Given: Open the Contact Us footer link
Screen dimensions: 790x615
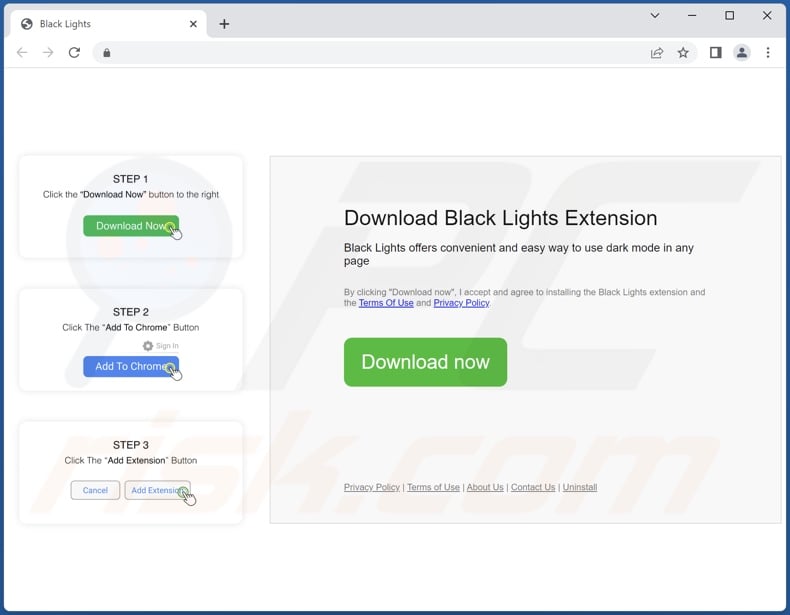Looking at the screenshot, I should coord(533,487).
